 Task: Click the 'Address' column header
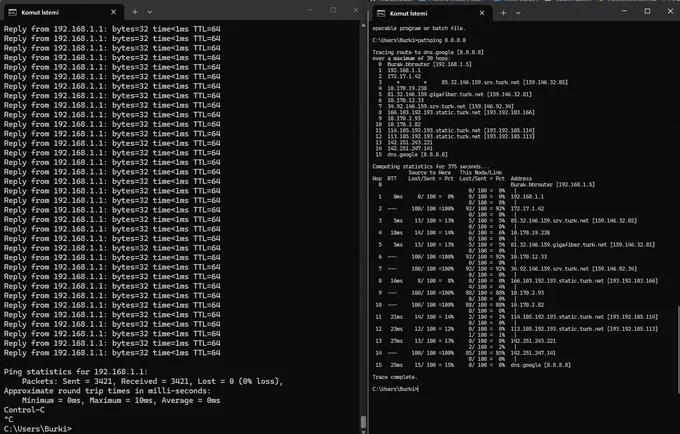521,179
